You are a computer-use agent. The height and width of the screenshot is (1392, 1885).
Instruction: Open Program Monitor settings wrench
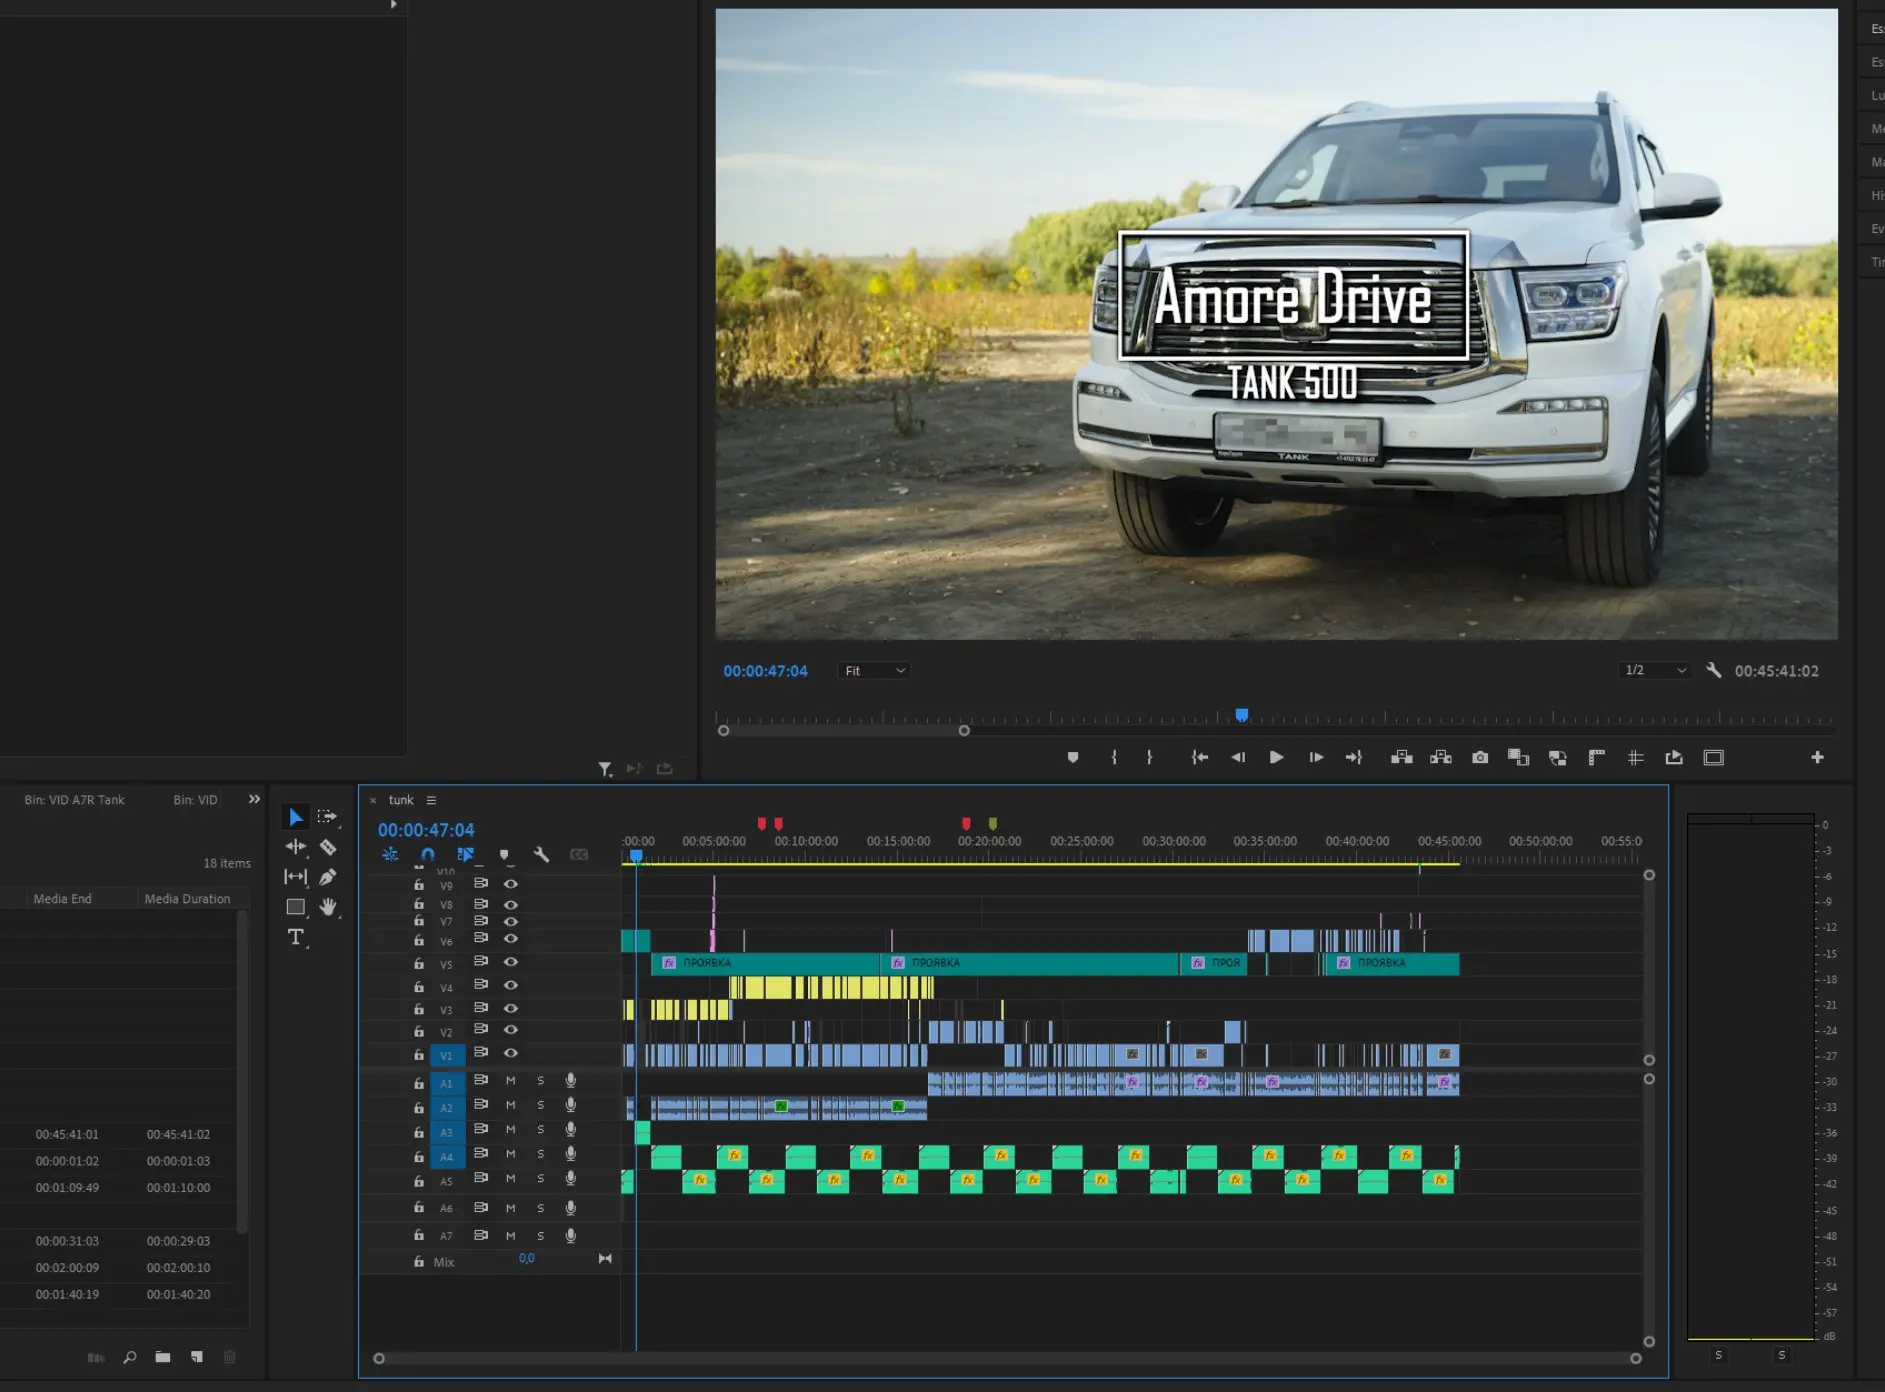coord(1713,670)
